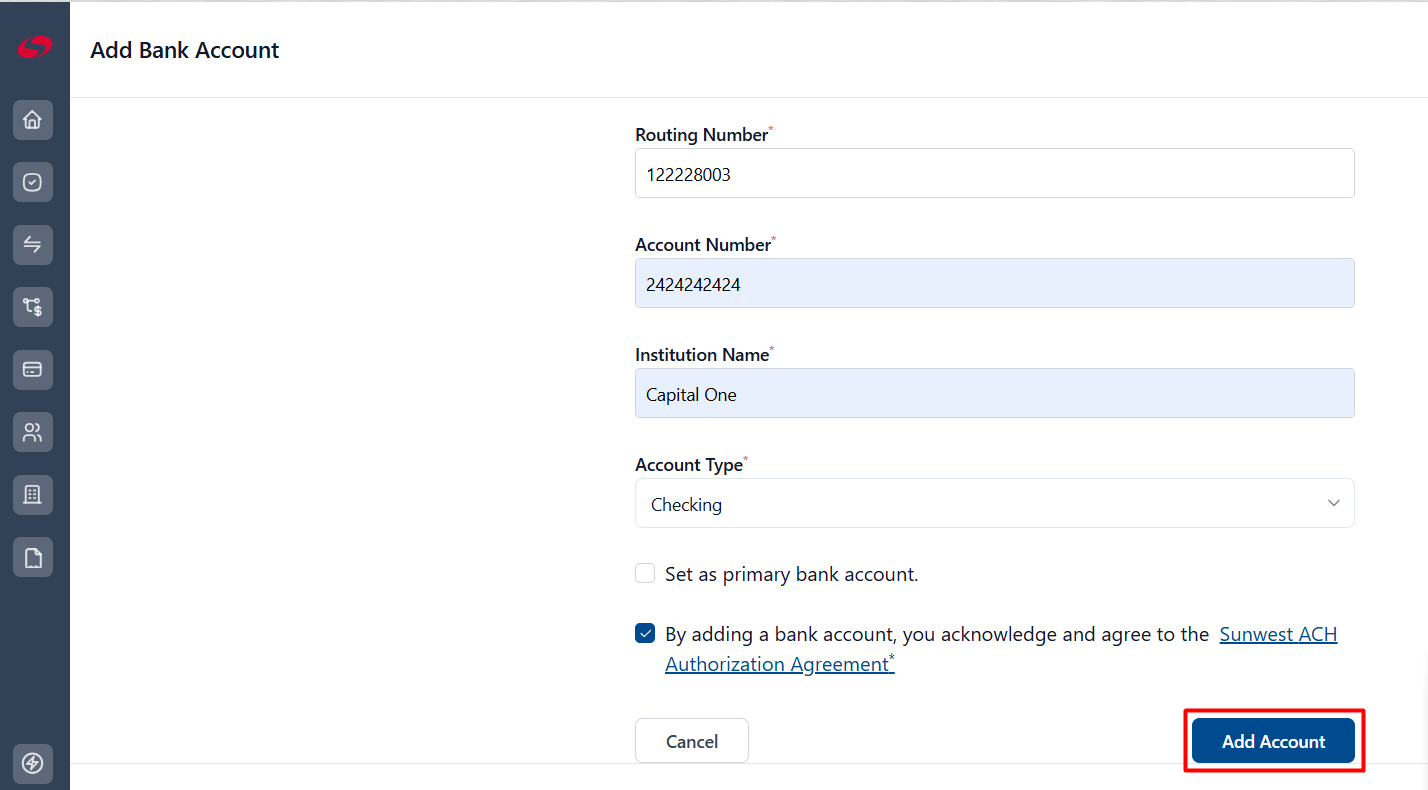
Task: Focus the Routing Number field
Action: pos(995,174)
